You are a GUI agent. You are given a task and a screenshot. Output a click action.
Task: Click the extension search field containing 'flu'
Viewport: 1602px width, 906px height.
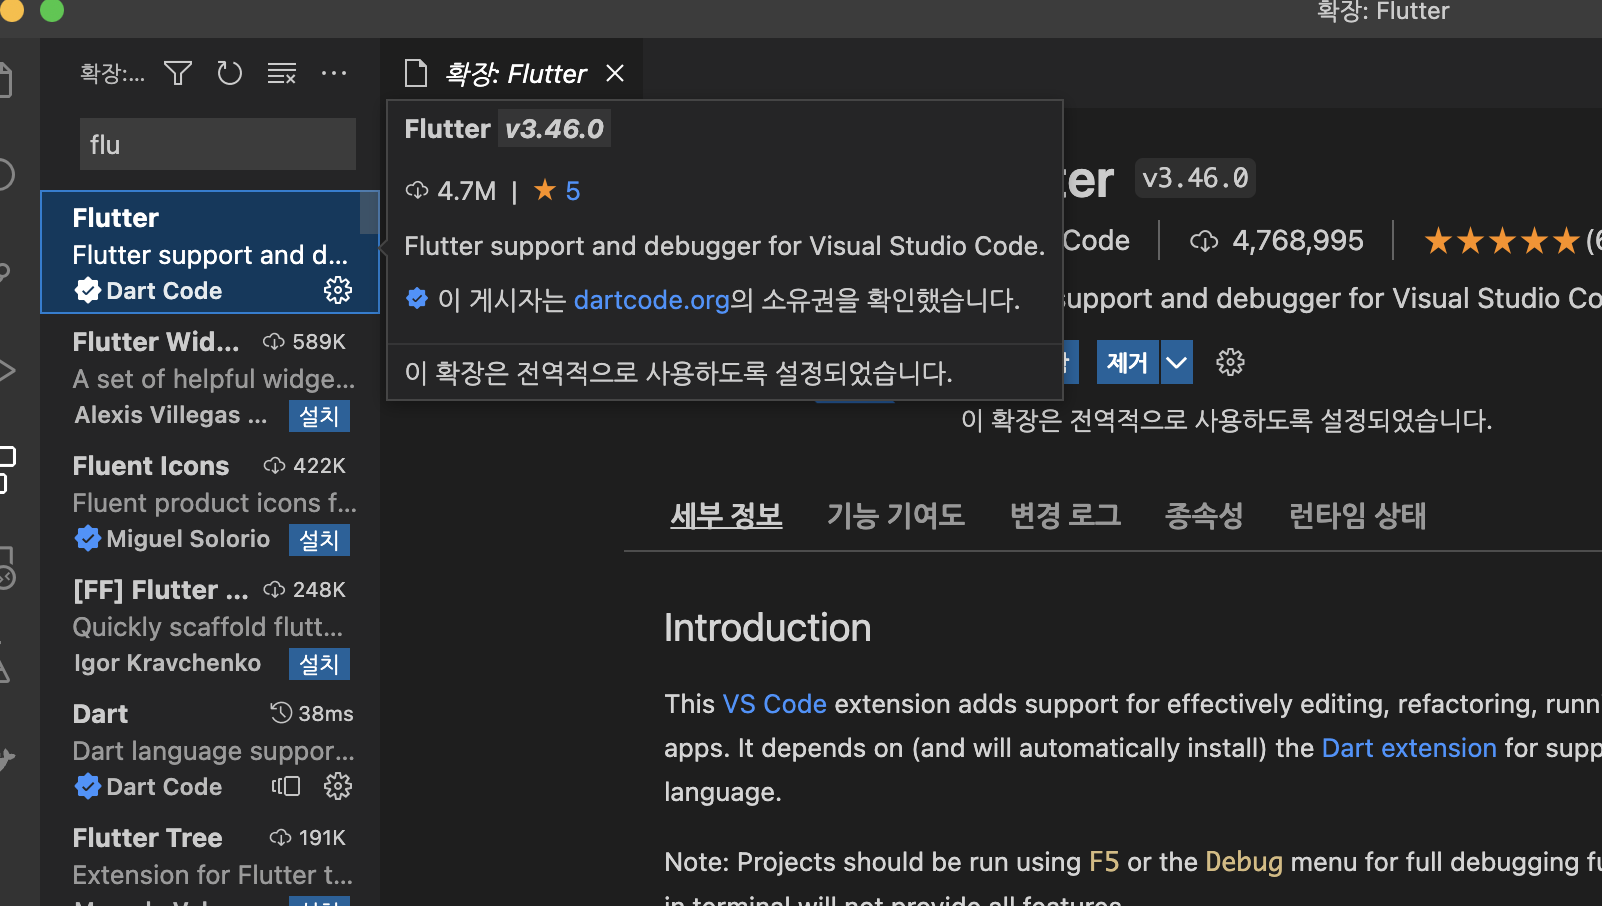coord(218,144)
